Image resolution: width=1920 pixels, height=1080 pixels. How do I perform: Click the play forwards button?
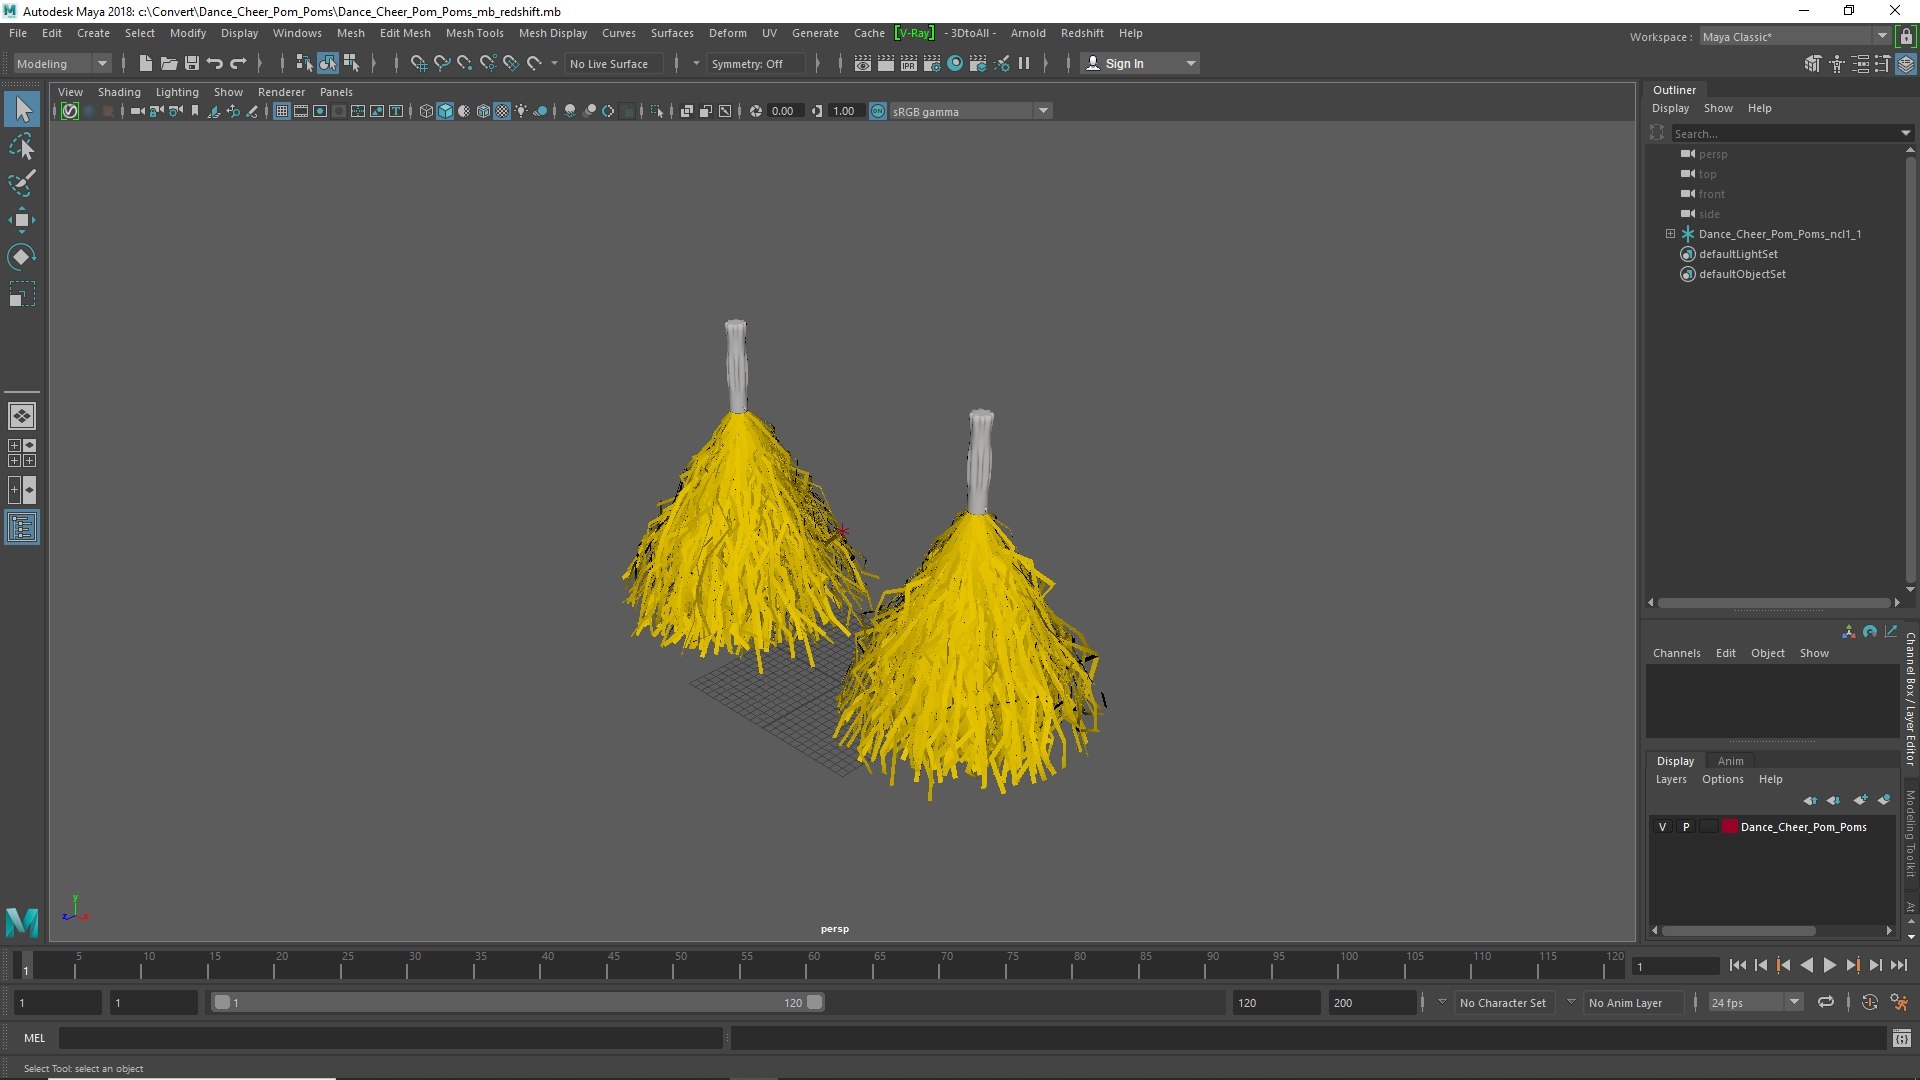[x=1829, y=966]
